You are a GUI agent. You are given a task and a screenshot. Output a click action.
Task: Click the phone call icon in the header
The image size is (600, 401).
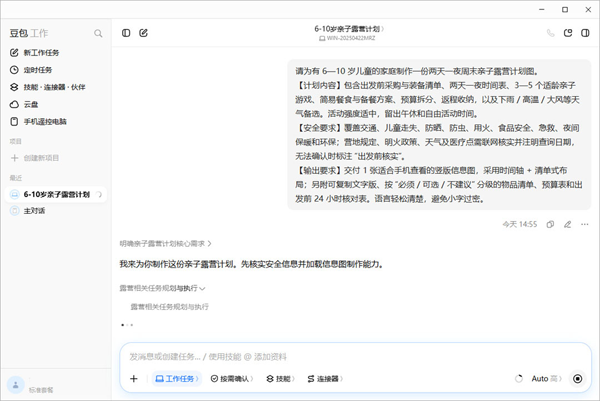(550, 33)
